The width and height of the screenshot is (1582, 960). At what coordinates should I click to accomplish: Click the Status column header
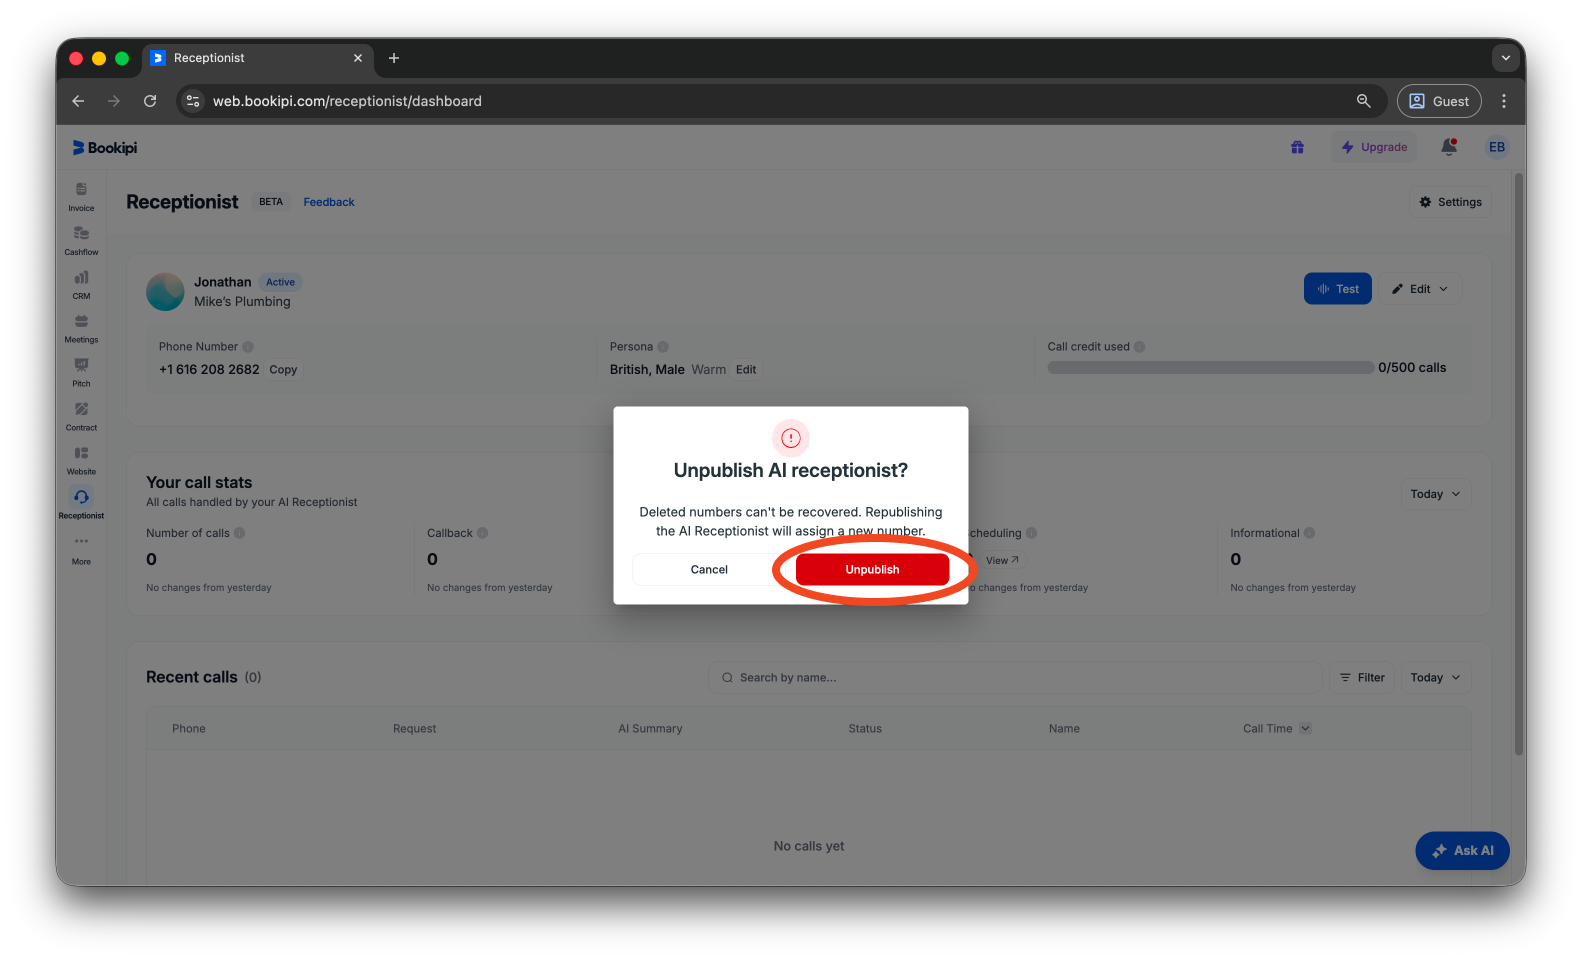(x=865, y=729)
